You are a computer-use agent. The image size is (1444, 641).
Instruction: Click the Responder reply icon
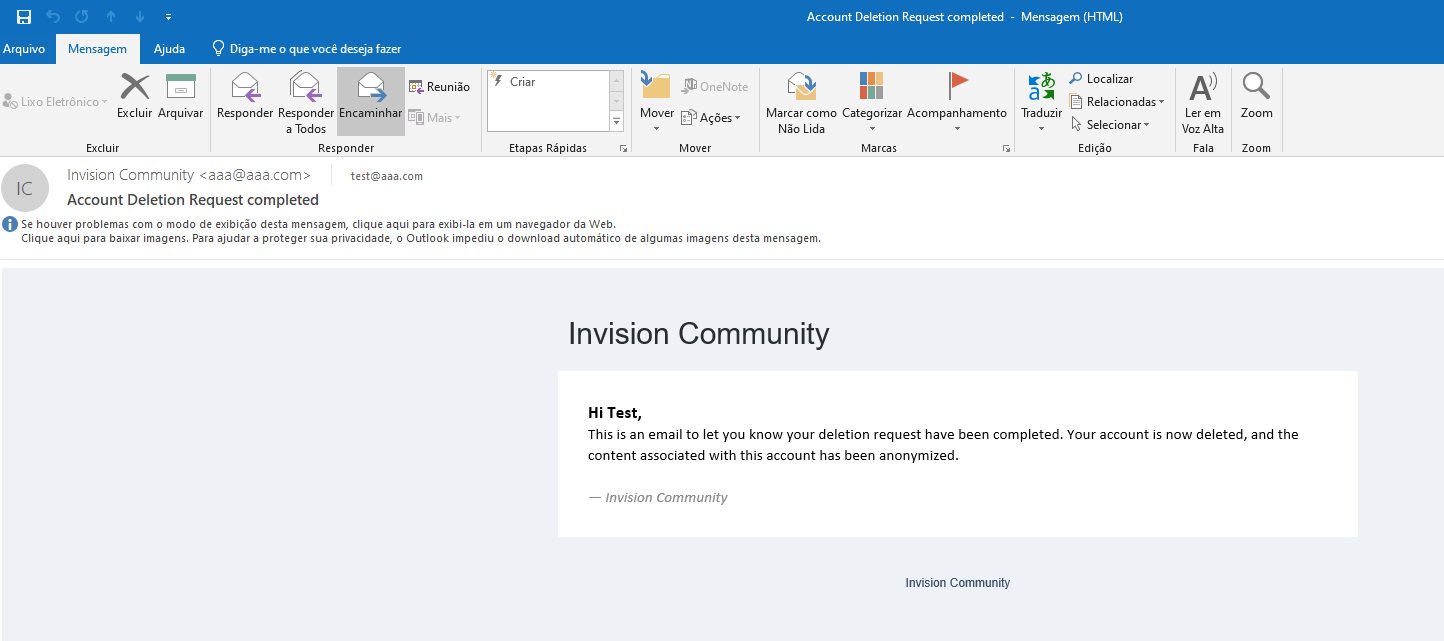pos(245,88)
